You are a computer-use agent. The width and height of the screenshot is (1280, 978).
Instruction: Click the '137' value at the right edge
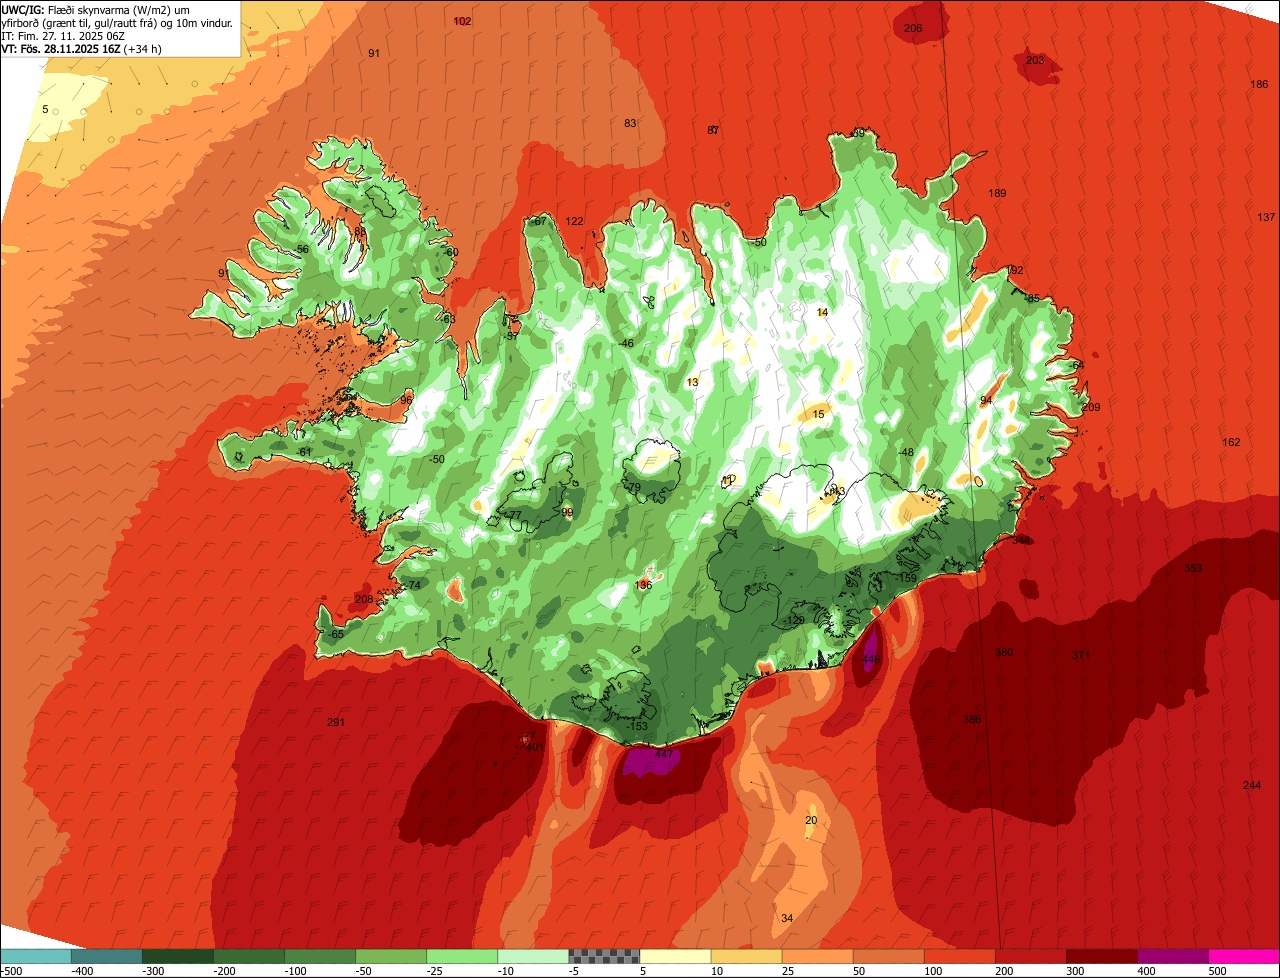(1267, 217)
